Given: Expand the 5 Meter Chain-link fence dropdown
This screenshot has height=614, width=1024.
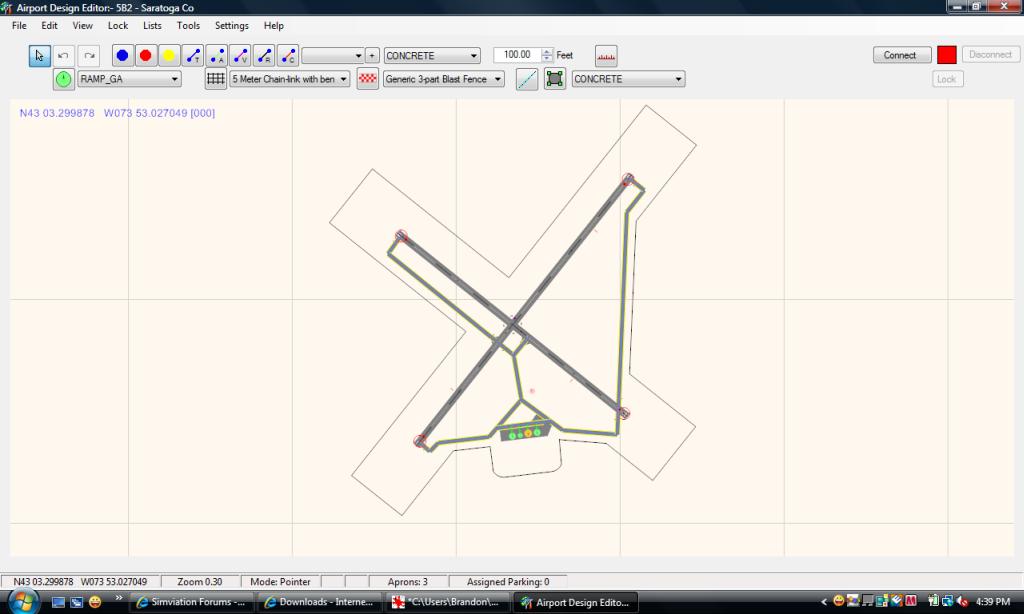Looking at the screenshot, I should pyautogui.click(x=344, y=79).
